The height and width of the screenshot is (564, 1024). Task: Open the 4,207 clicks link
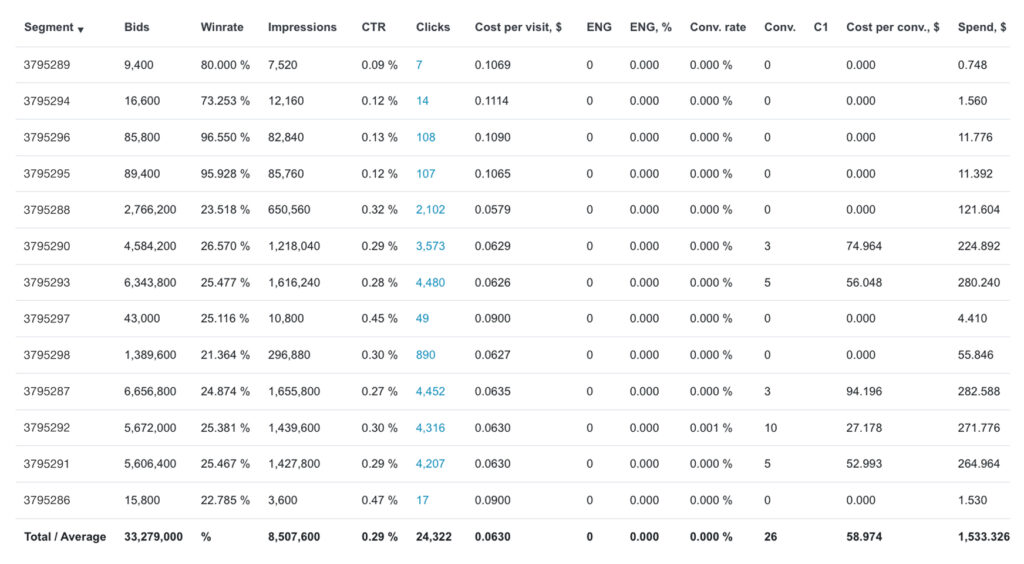430,464
